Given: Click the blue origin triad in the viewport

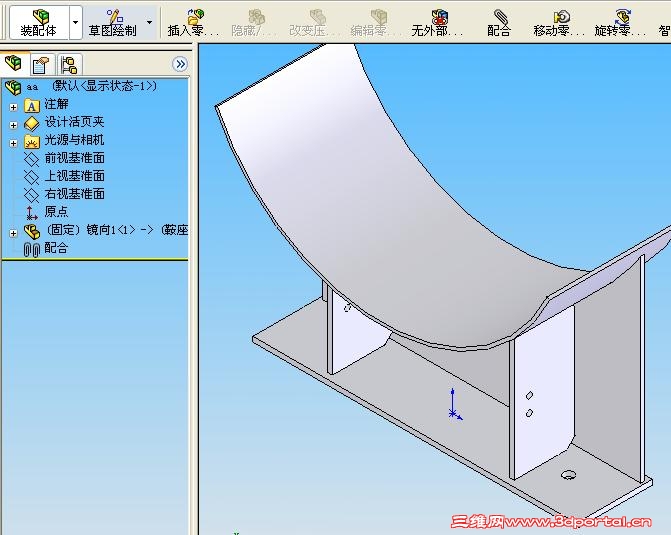Looking at the screenshot, I should [x=454, y=404].
